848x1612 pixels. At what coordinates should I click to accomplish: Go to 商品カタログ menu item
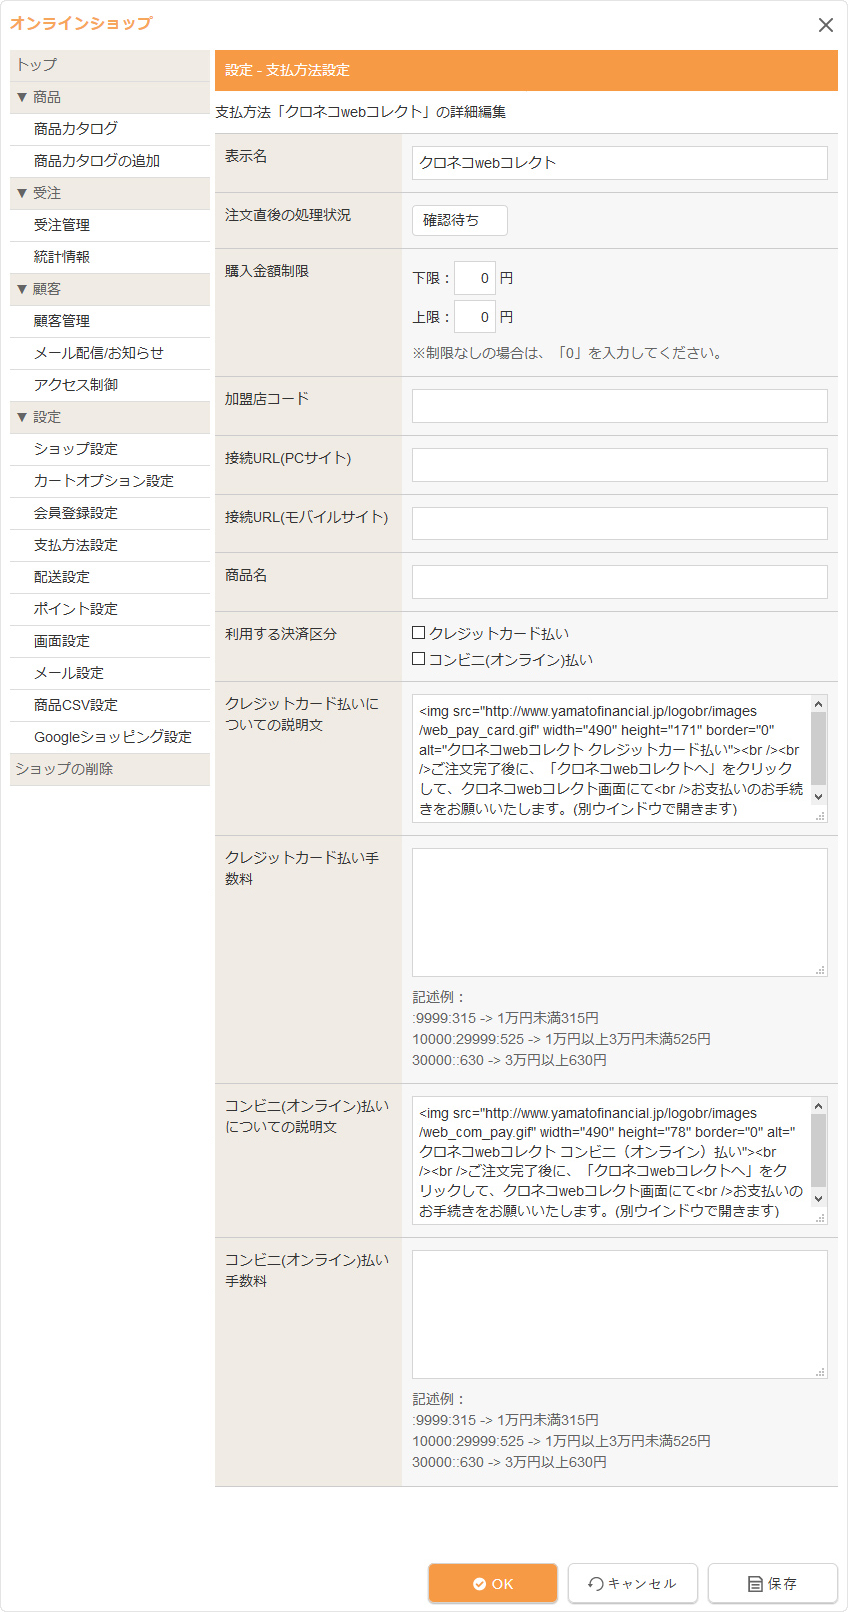pyautogui.click(x=76, y=129)
